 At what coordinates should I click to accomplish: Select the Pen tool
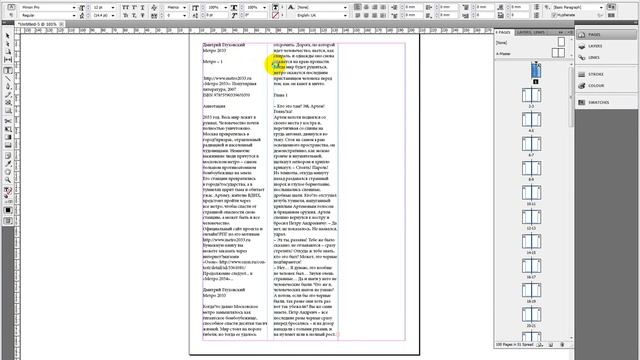click(8, 87)
